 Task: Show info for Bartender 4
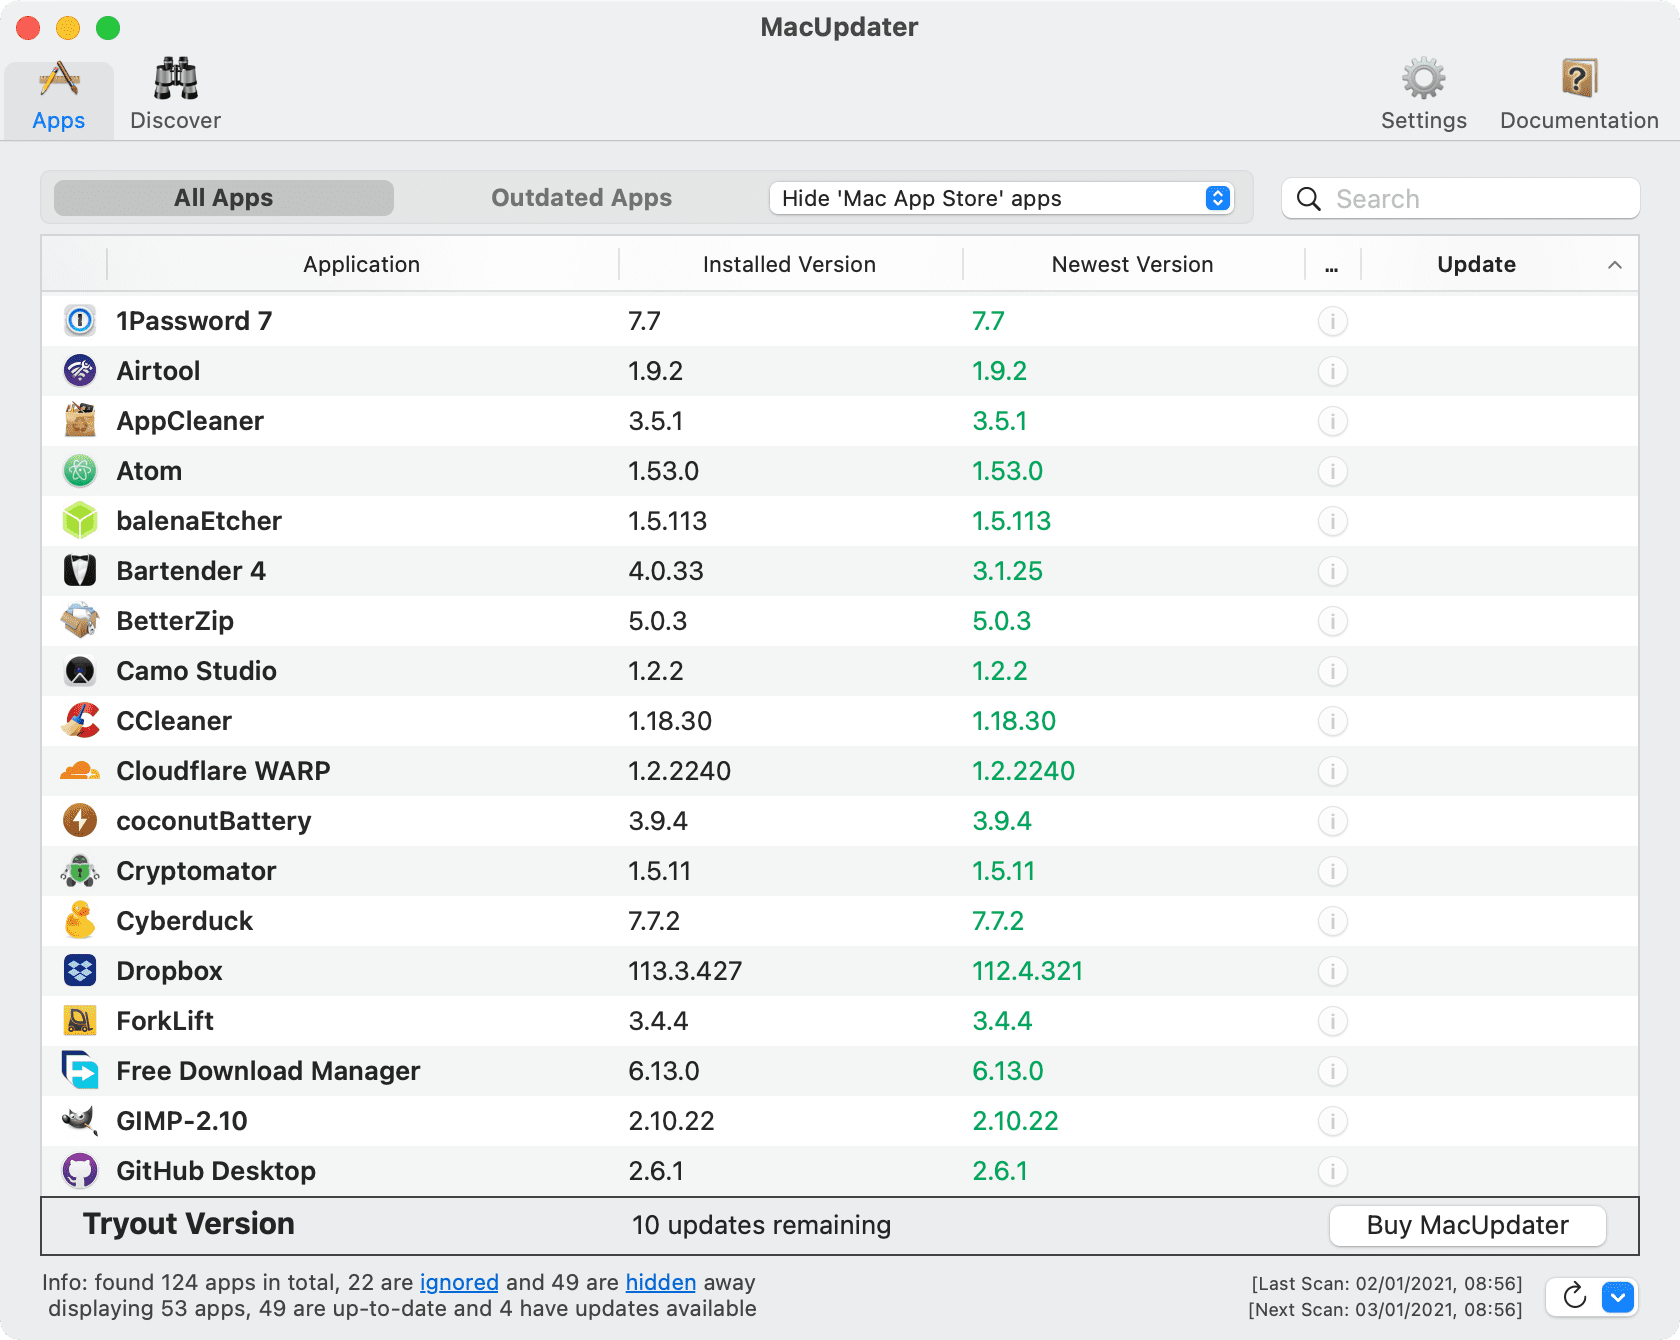coord(1332,571)
